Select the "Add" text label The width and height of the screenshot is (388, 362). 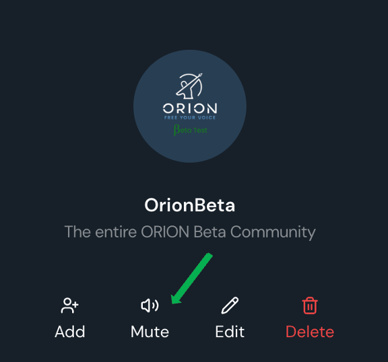[70, 332]
